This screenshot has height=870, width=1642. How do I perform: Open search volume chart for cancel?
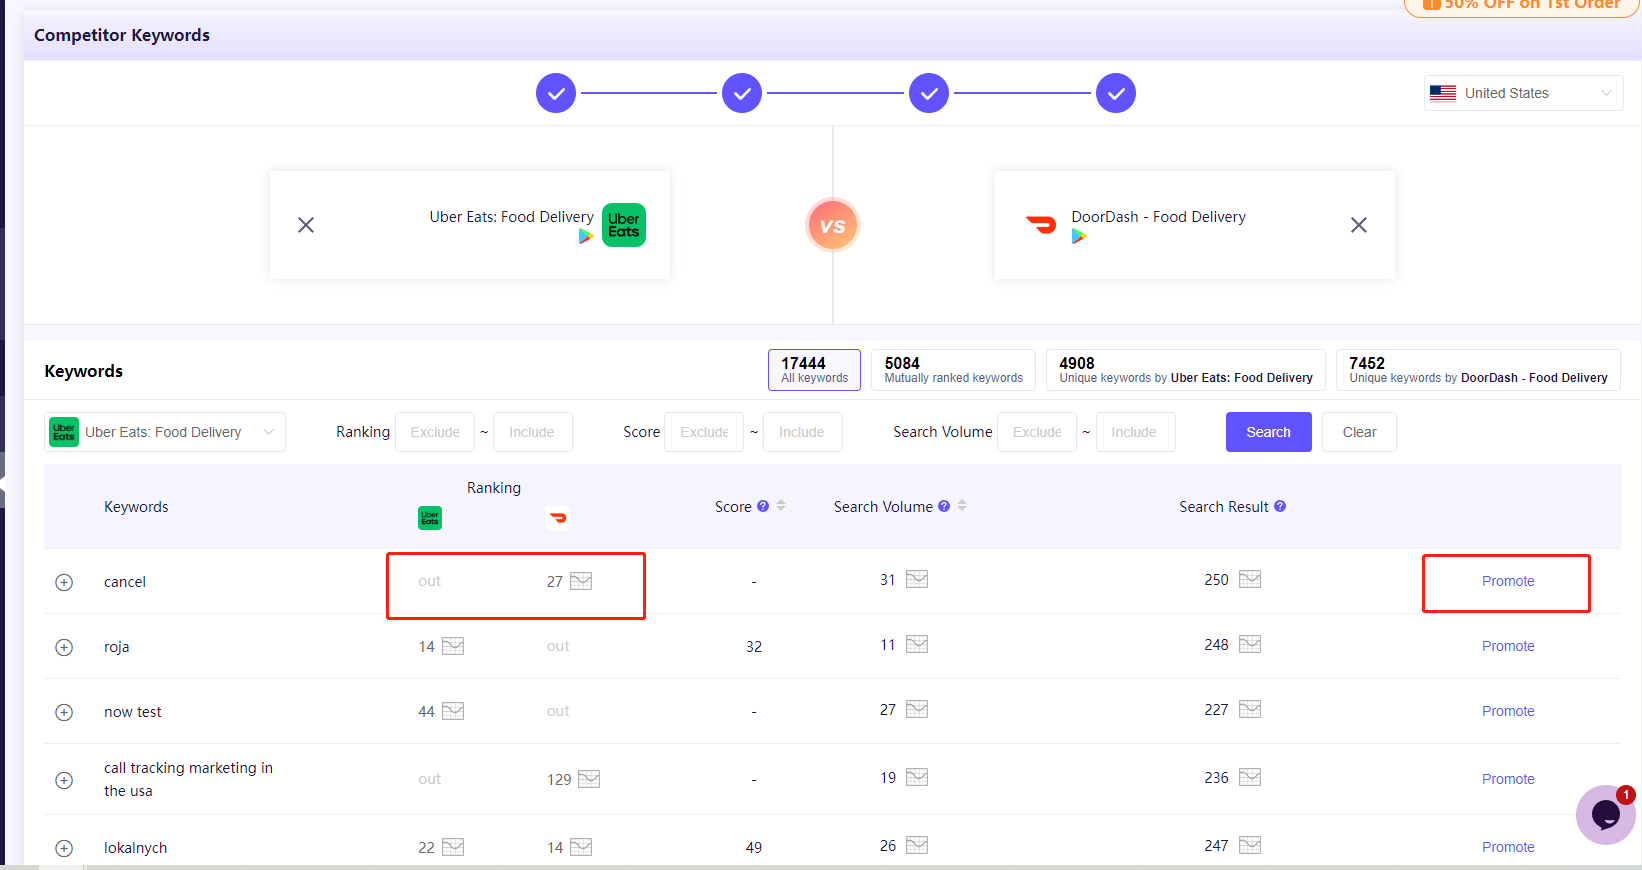(917, 579)
